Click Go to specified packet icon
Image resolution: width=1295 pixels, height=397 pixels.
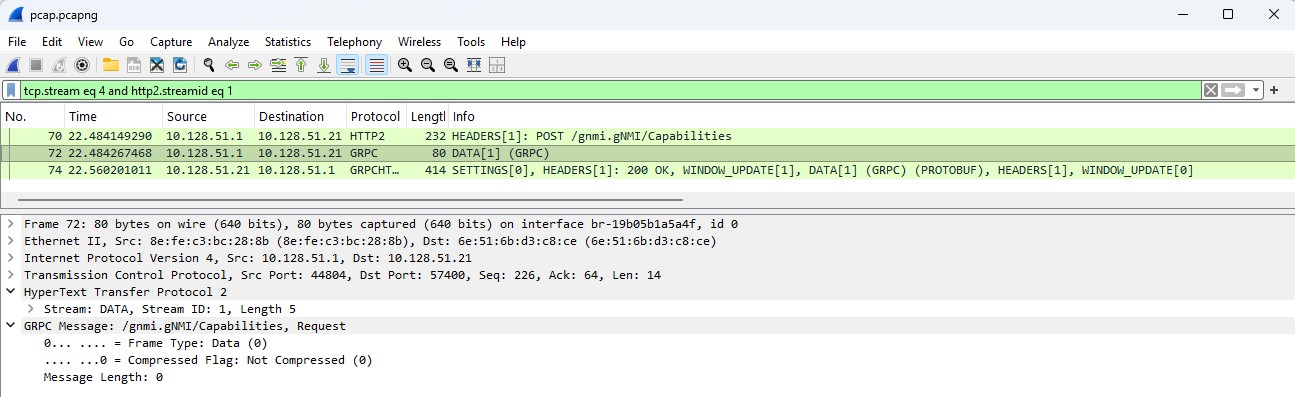pyautogui.click(x=278, y=65)
